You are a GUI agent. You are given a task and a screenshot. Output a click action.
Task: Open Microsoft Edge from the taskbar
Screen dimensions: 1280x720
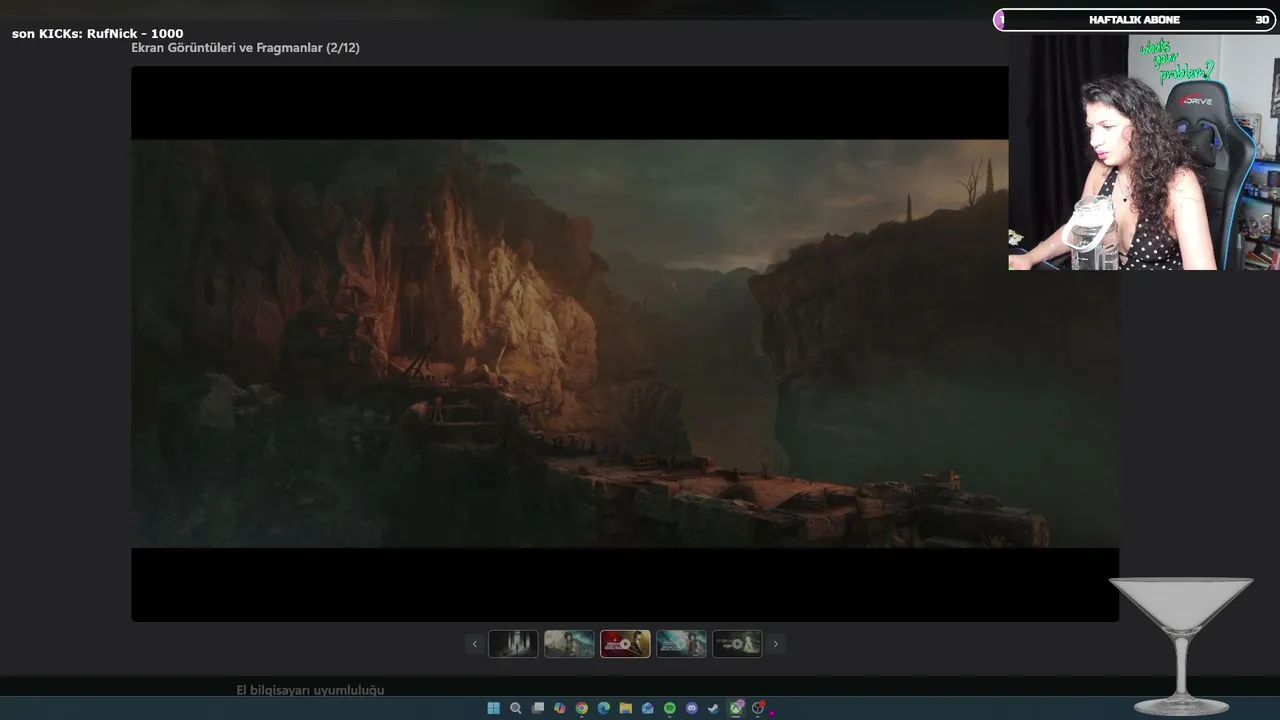603,708
